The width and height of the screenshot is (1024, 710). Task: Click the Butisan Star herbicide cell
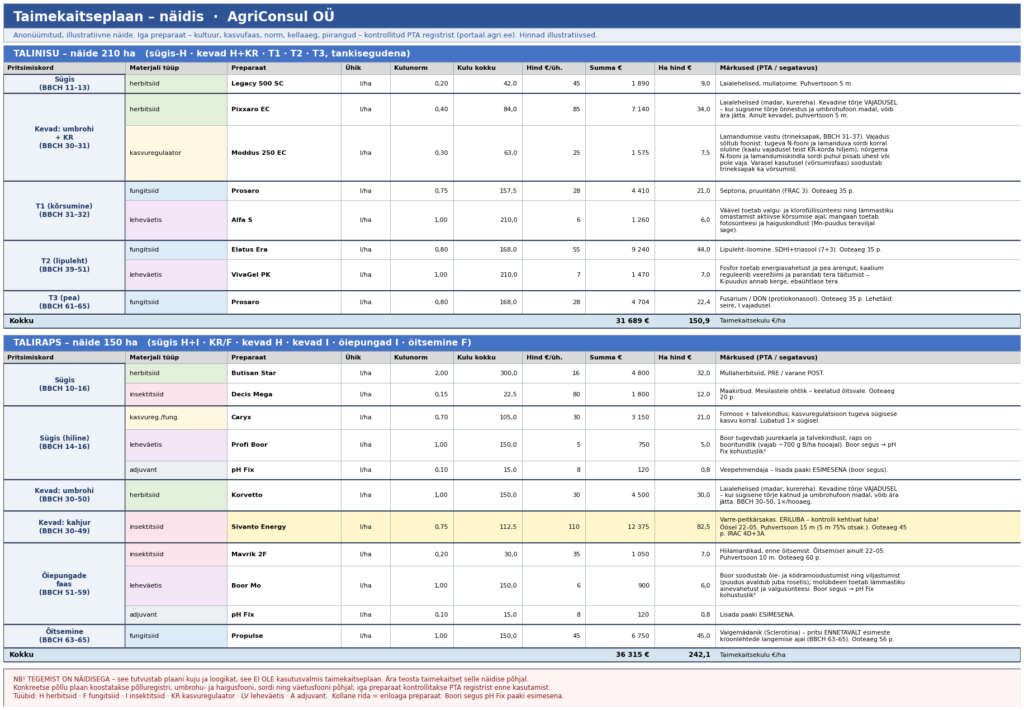pos(284,373)
